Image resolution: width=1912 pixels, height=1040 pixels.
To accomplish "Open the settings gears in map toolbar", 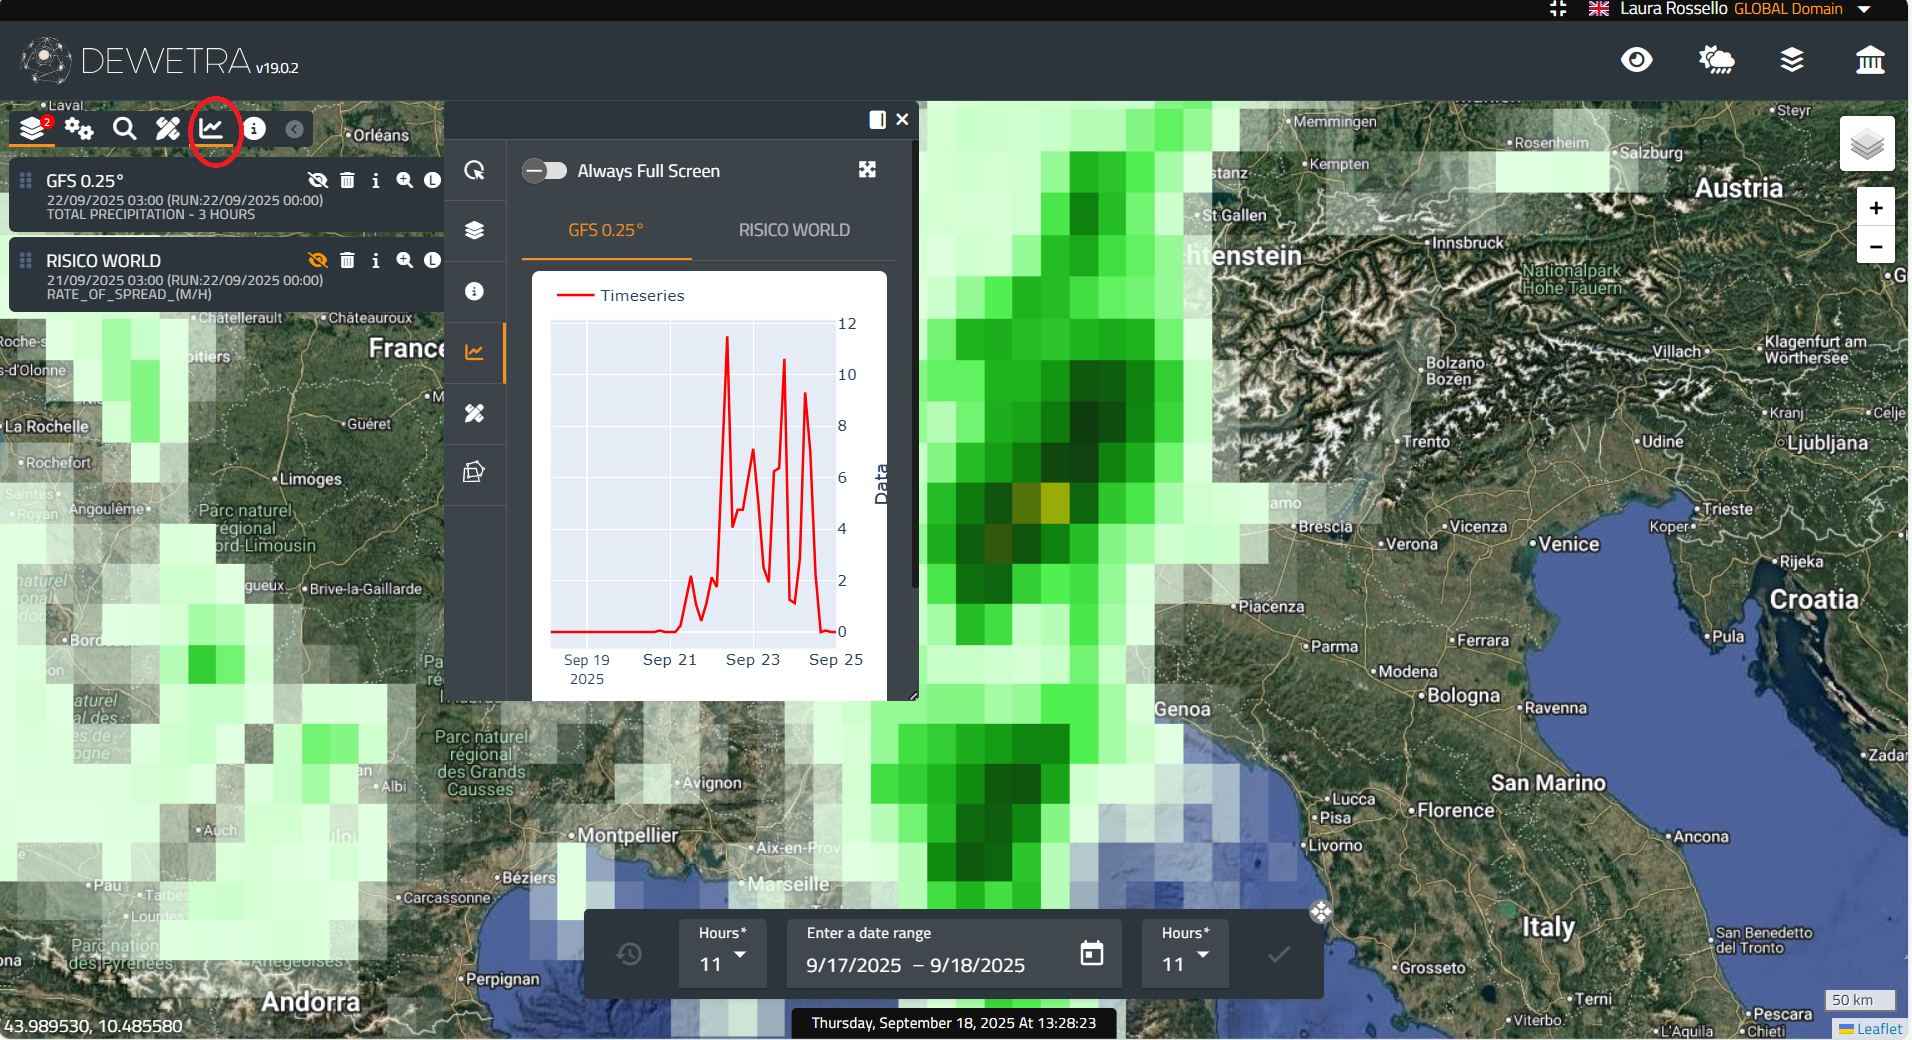I will [79, 129].
